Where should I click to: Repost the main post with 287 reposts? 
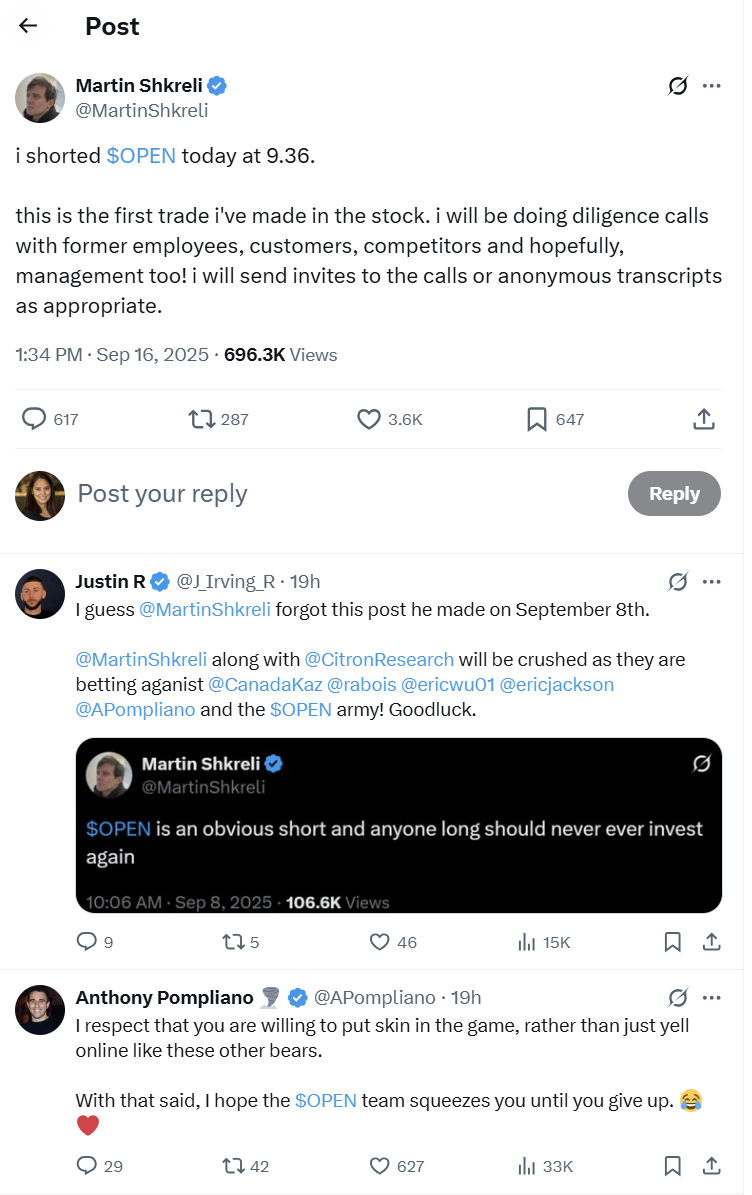coord(202,419)
